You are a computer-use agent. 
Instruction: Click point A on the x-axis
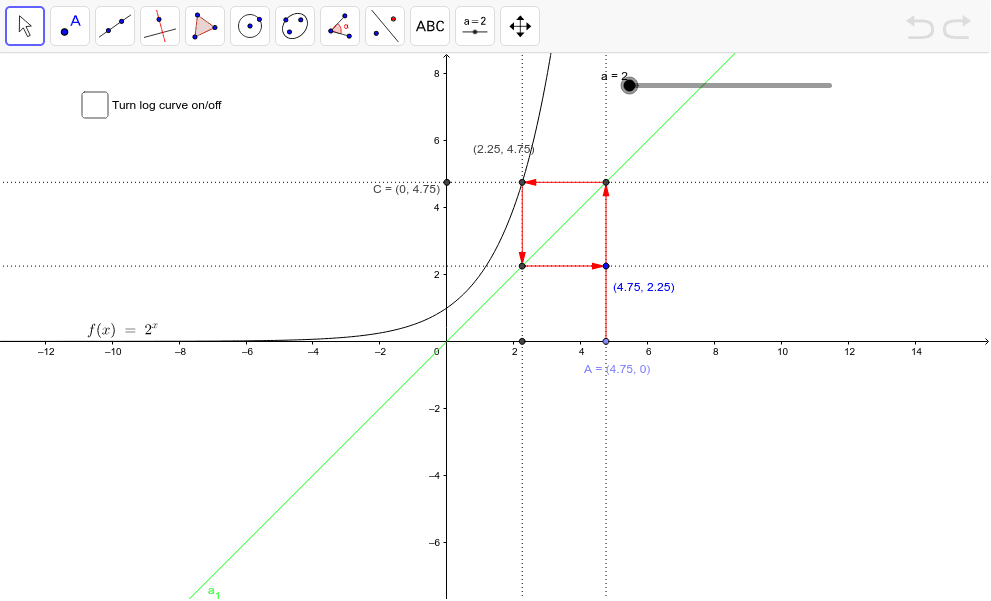coord(606,341)
